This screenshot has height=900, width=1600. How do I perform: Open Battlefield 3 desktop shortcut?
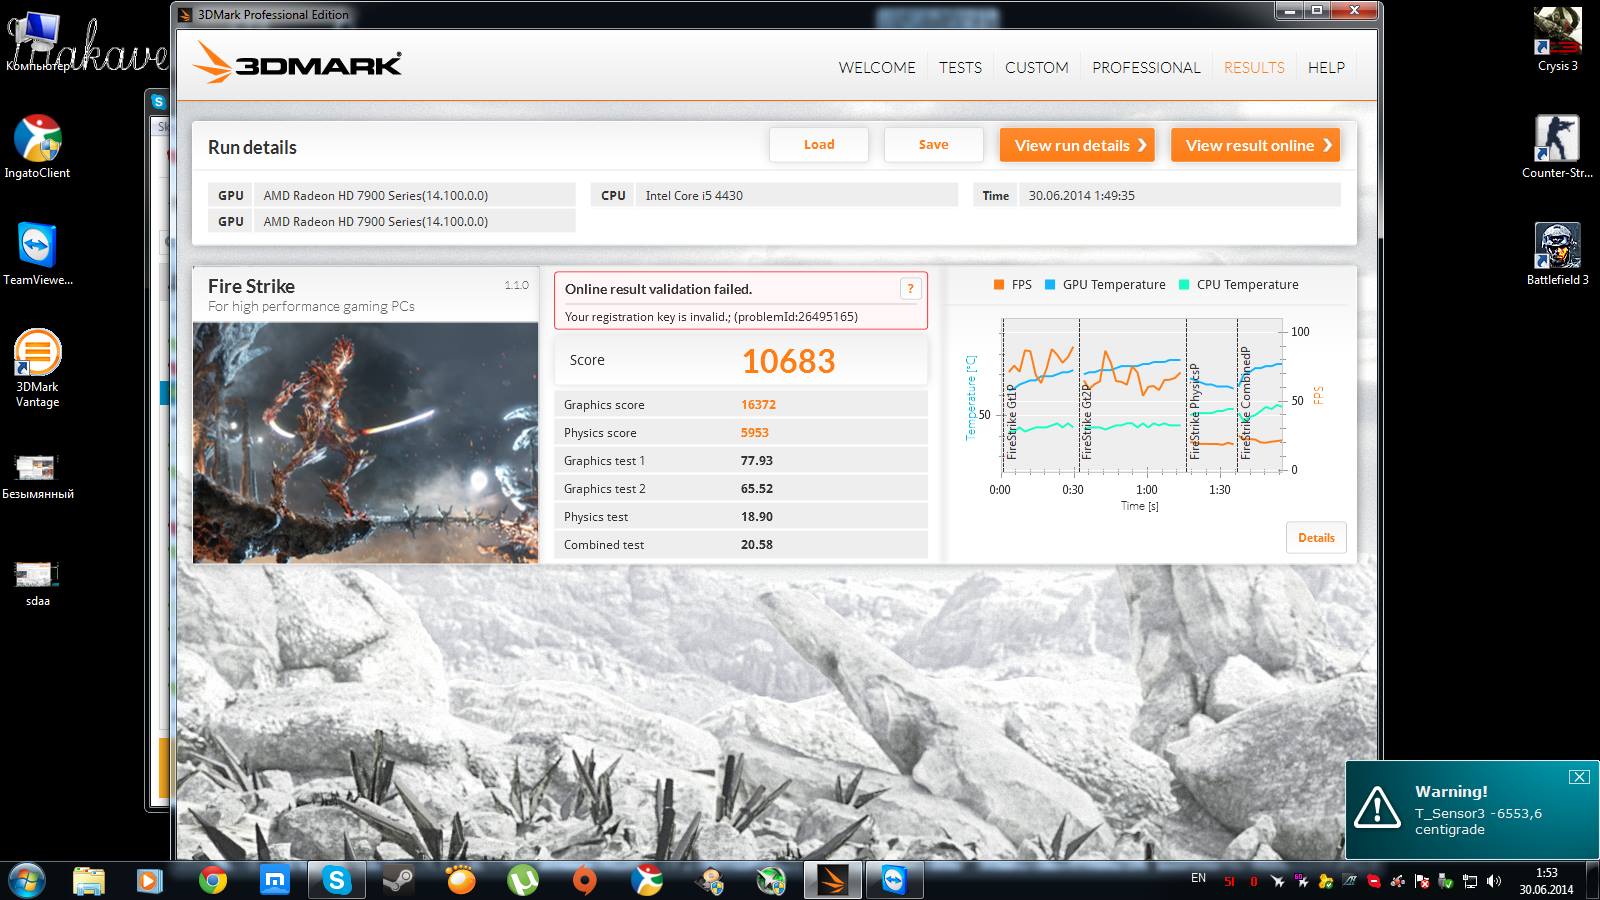(1557, 254)
